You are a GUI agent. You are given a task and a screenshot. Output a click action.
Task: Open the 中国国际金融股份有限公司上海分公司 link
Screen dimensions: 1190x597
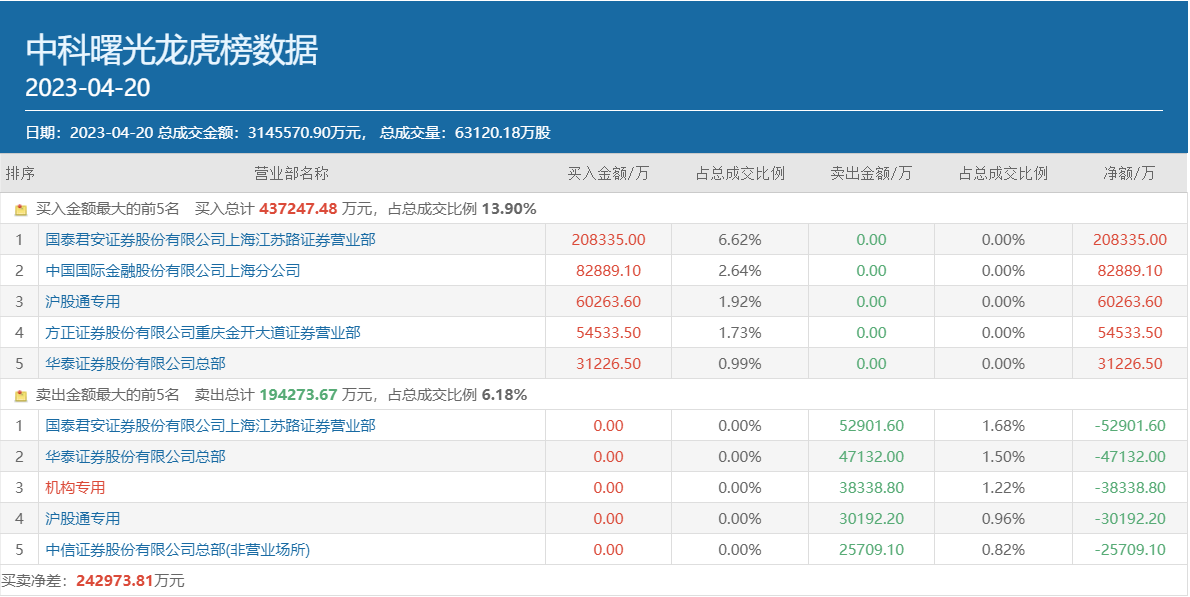[x=172, y=271]
